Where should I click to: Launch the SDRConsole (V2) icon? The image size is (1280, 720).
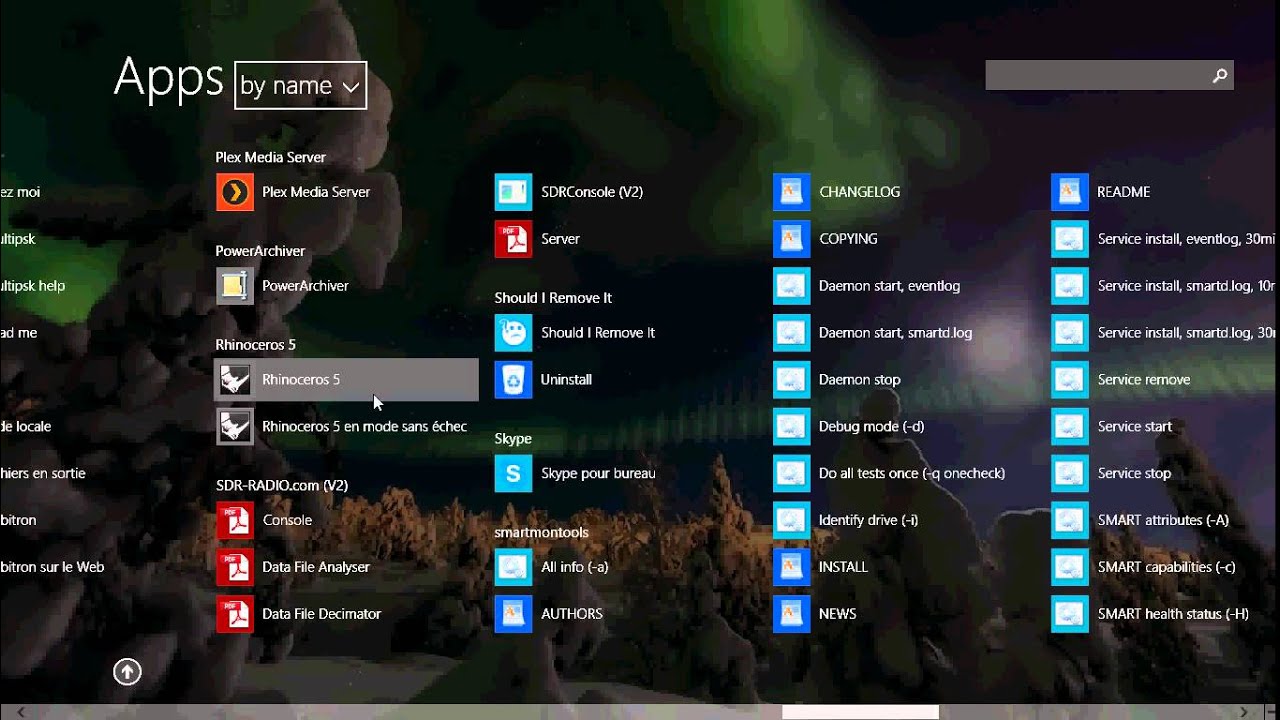tap(513, 192)
